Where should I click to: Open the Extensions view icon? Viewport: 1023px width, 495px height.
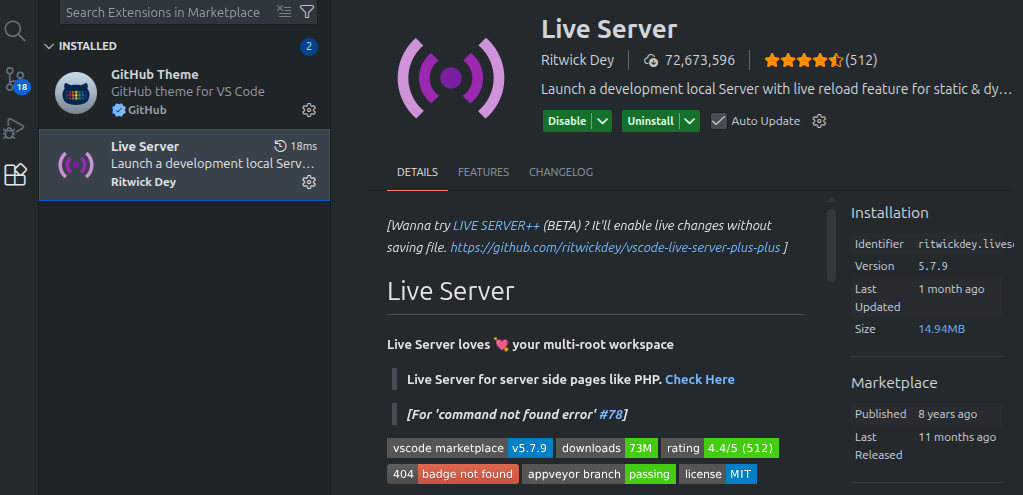click(x=15, y=175)
